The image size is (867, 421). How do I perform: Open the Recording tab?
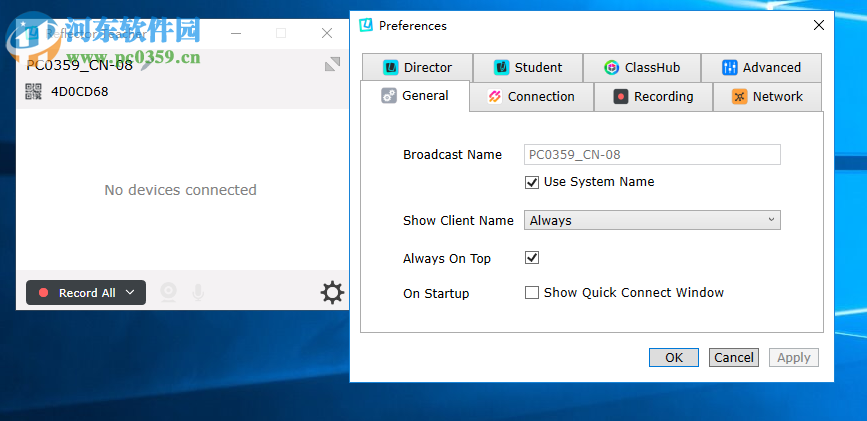point(654,97)
